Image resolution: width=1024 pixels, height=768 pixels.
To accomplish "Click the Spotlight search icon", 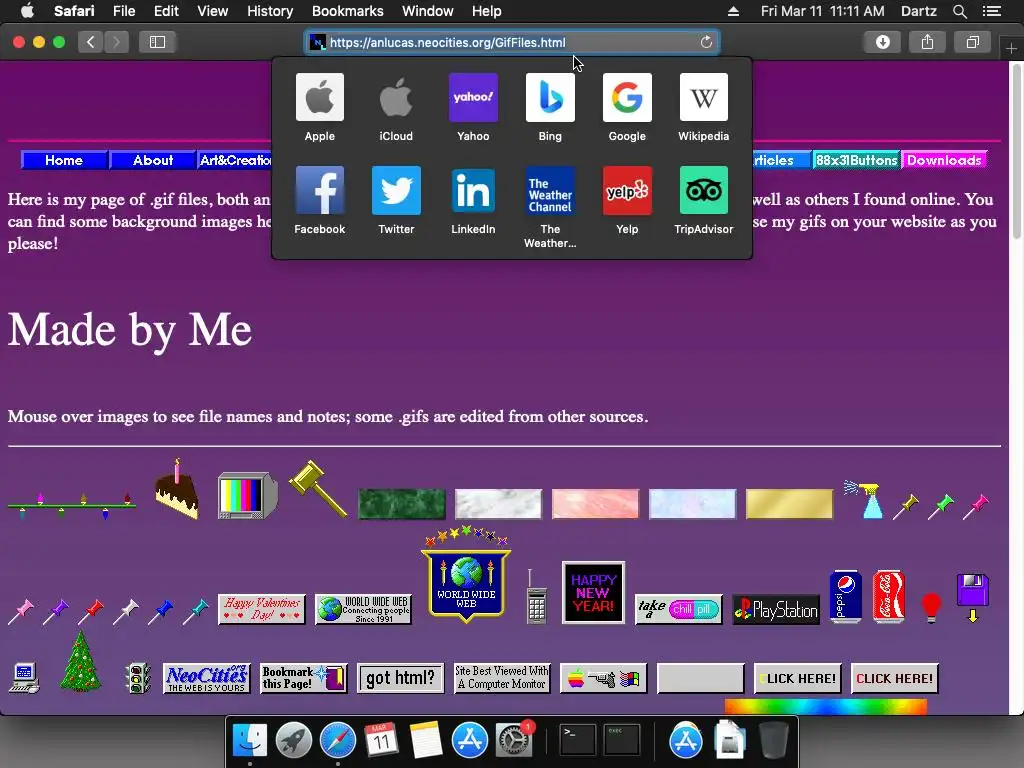I will [959, 11].
